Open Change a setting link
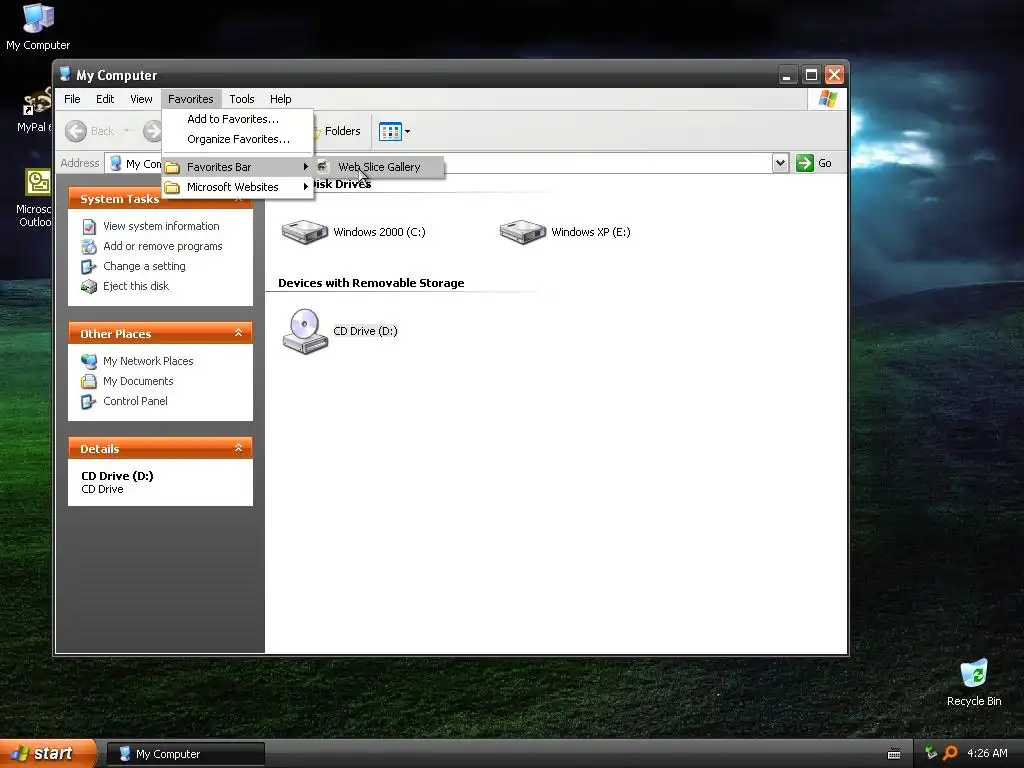The height and width of the screenshot is (768, 1024). point(144,266)
